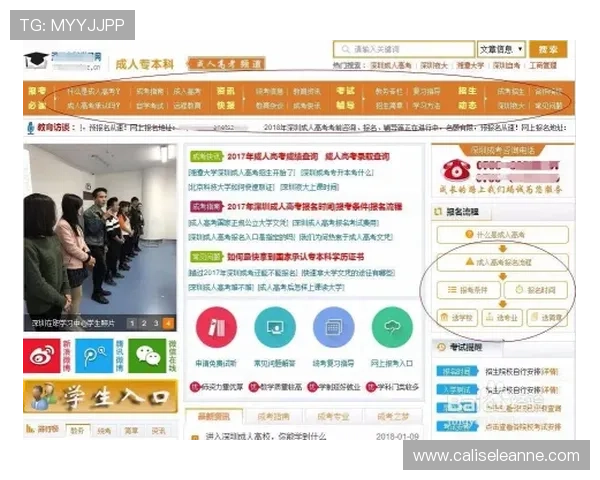Screen dimensions: 600x480
Task: Switch to the 成考专业 tab
Action: pyautogui.click(x=333, y=417)
